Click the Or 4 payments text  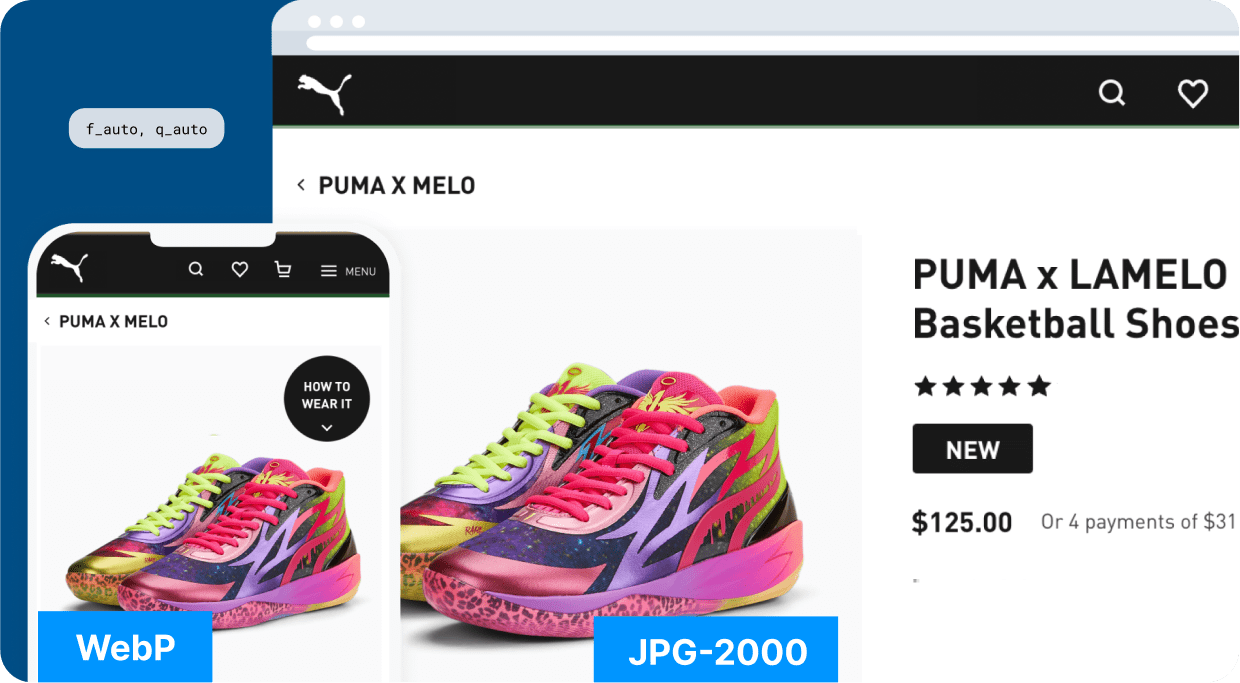pos(1138,522)
